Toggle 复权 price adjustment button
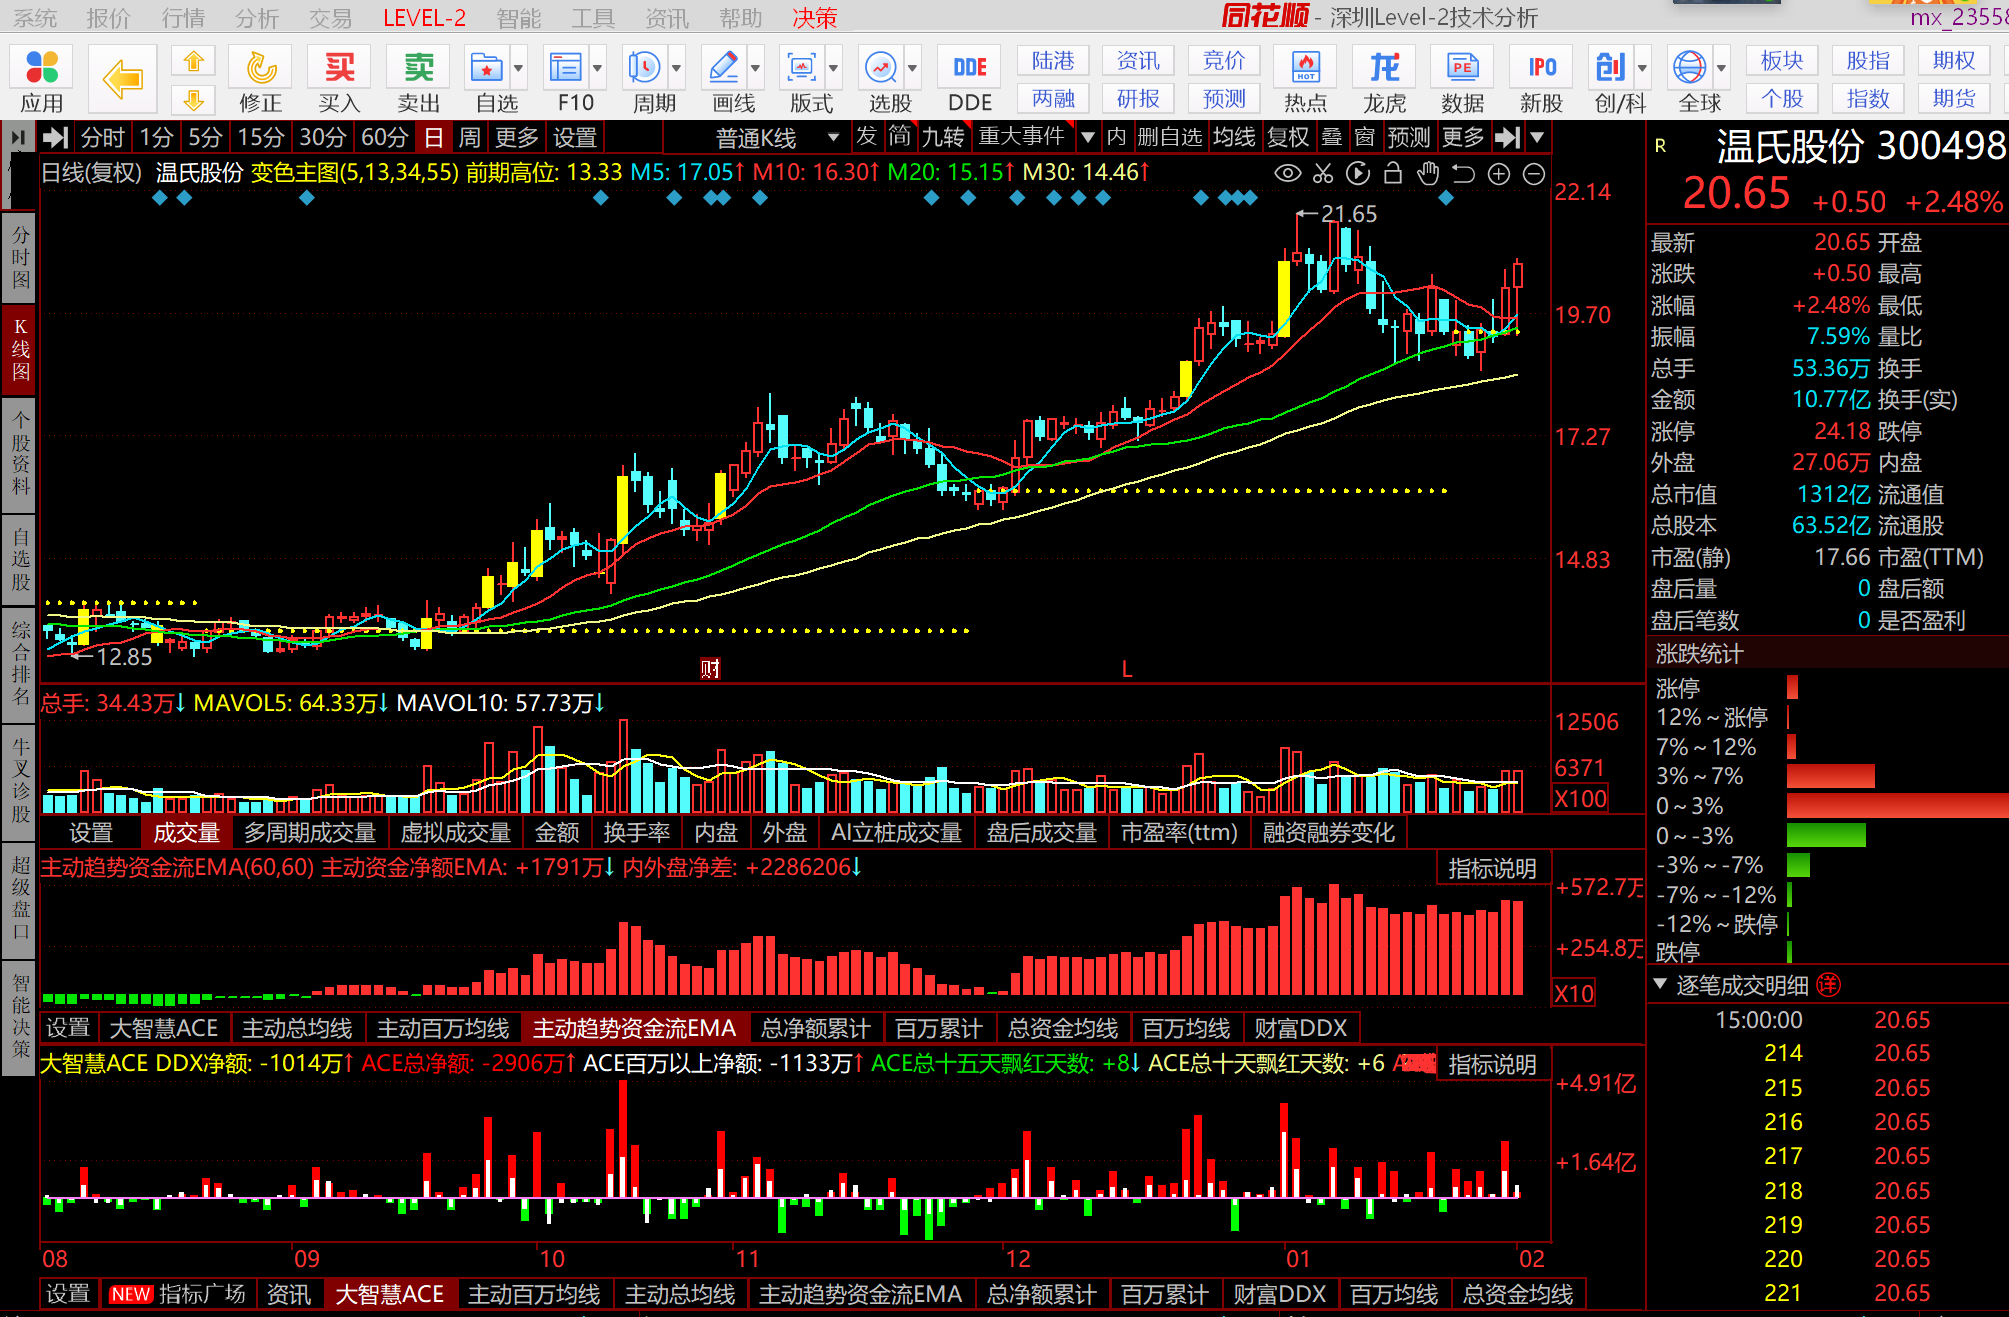Image resolution: width=2009 pixels, height=1317 pixels. [1288, 137]
